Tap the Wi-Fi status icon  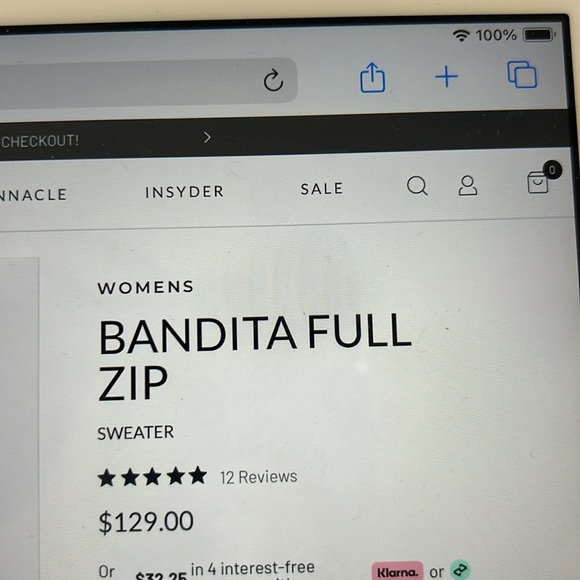(461, 36)
